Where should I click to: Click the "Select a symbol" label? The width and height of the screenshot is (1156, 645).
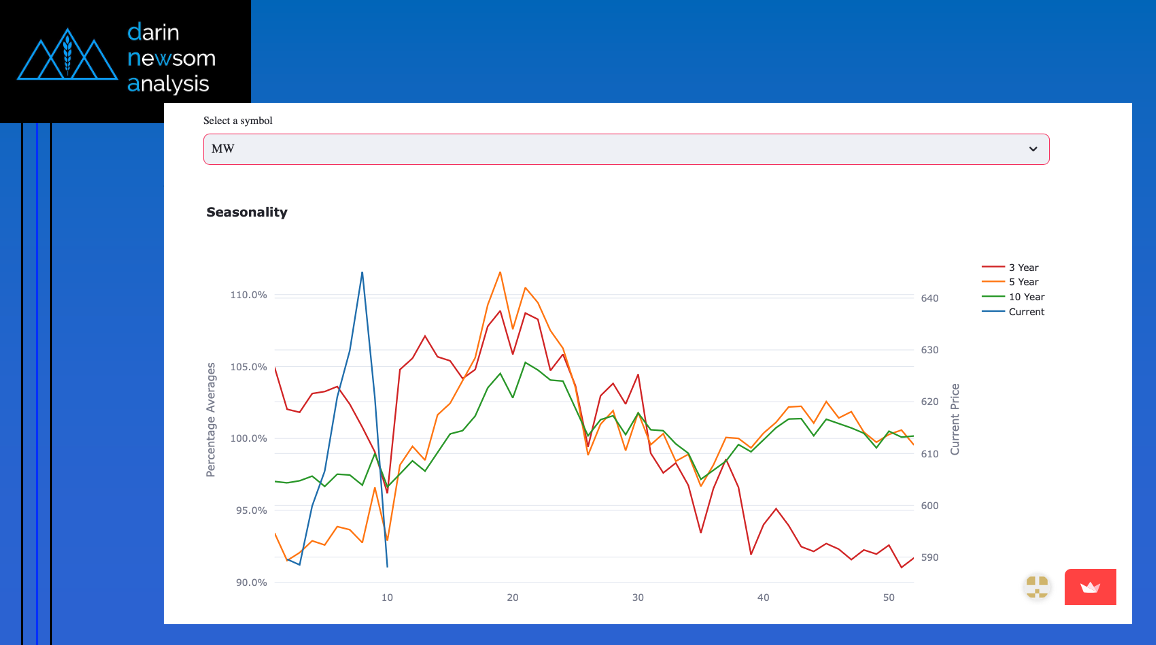pyautogui.click(x=238, y=121)
